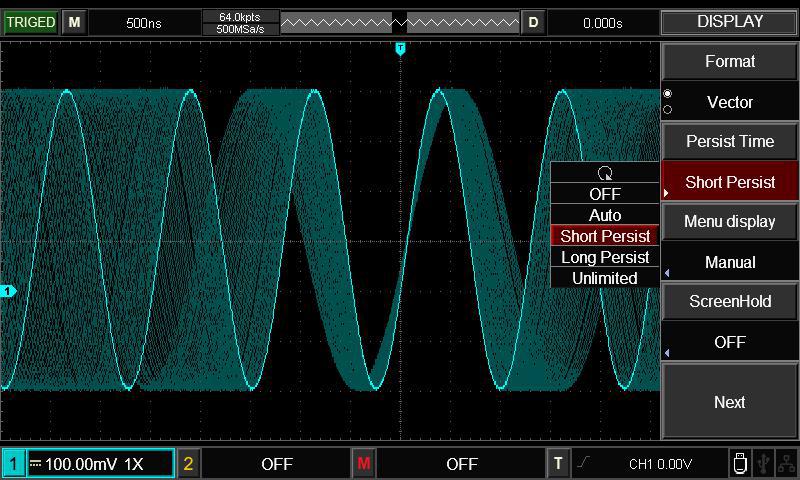Image resolution: width=800 pixels, height=480 pixels.
Task: Click the USB connection trident icon
Action: pos(763,463)
